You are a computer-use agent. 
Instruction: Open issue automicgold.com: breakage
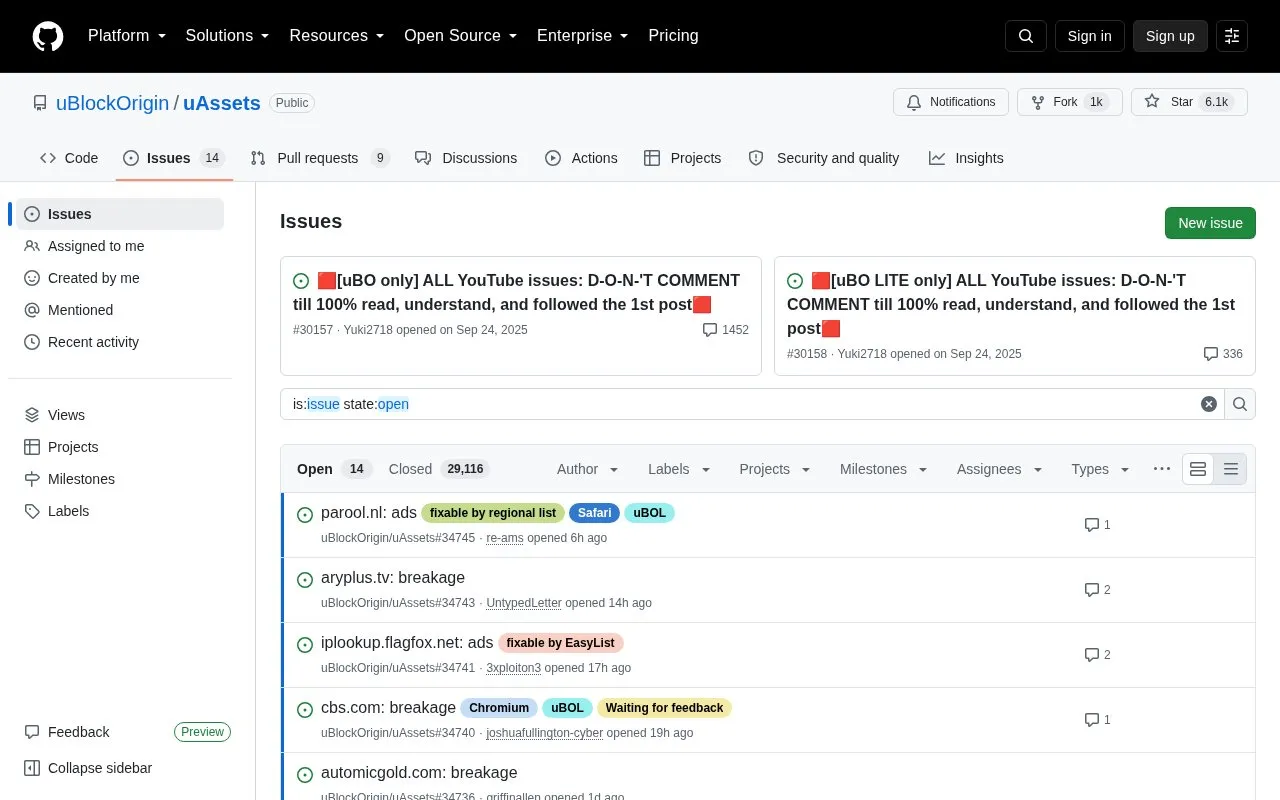[x=419, y=773]
